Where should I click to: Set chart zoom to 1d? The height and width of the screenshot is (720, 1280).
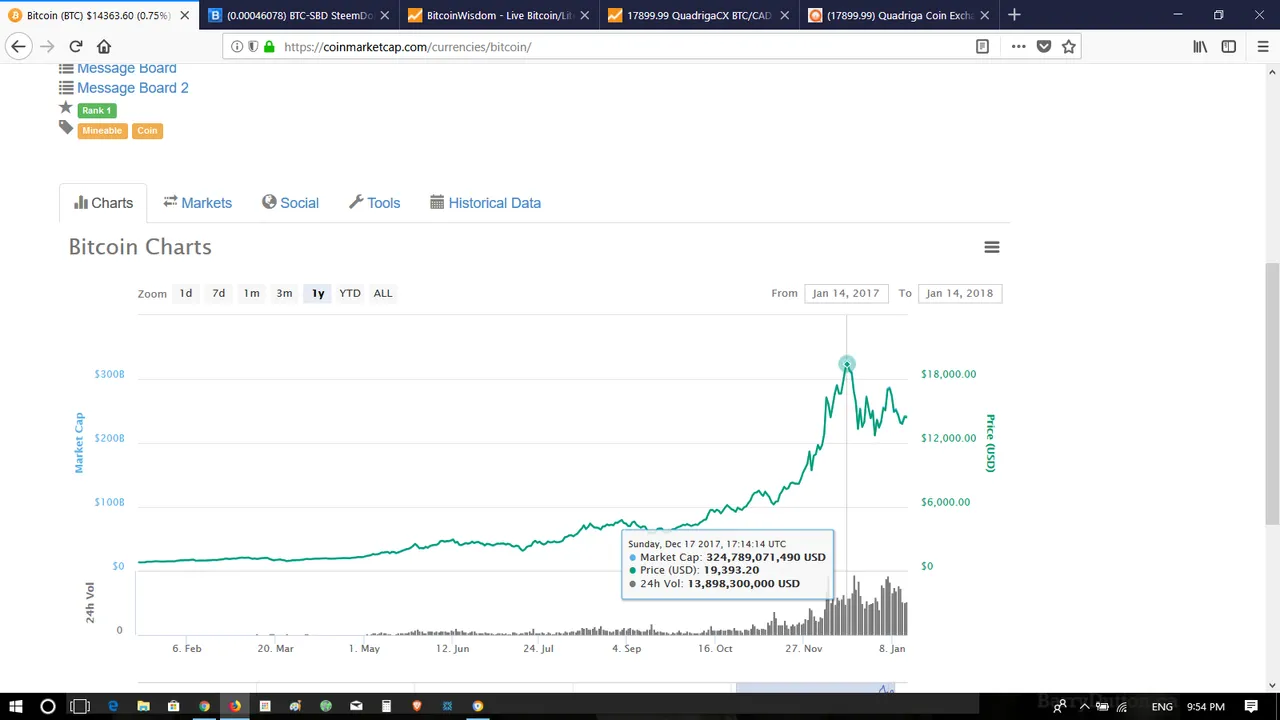pos(186,293)
